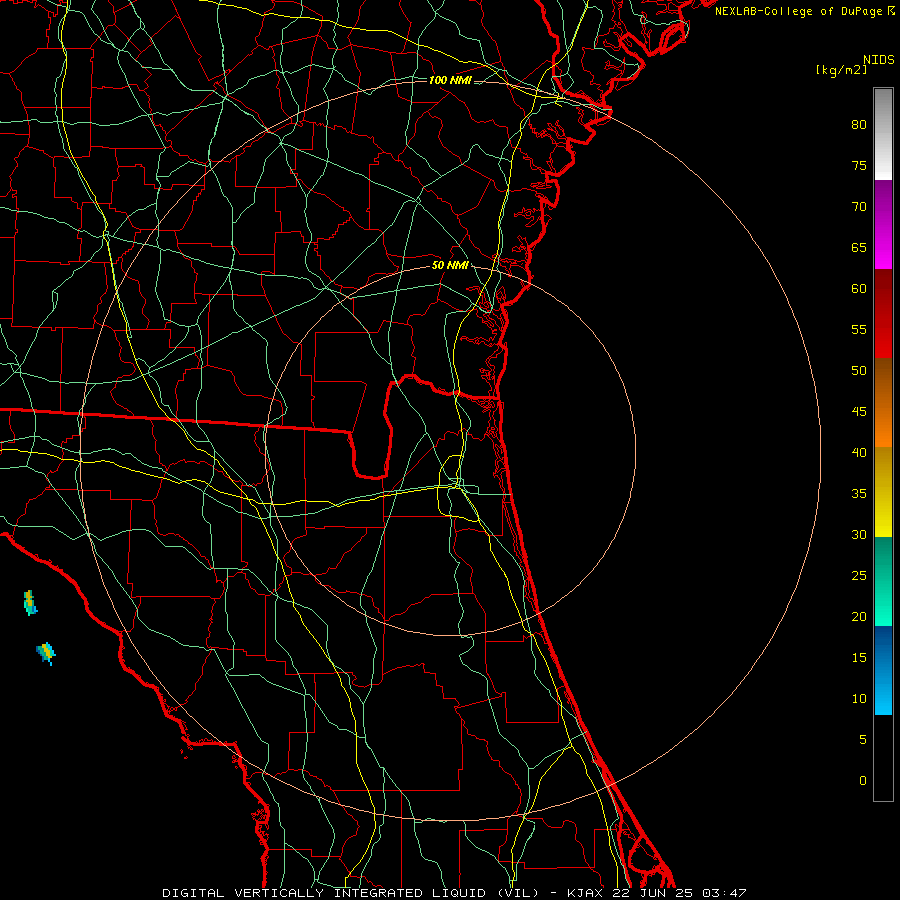Viewport: 900px width, 900px height.
Task: Pick the black bottom segment of the color bar
Action: coord(883,758)
